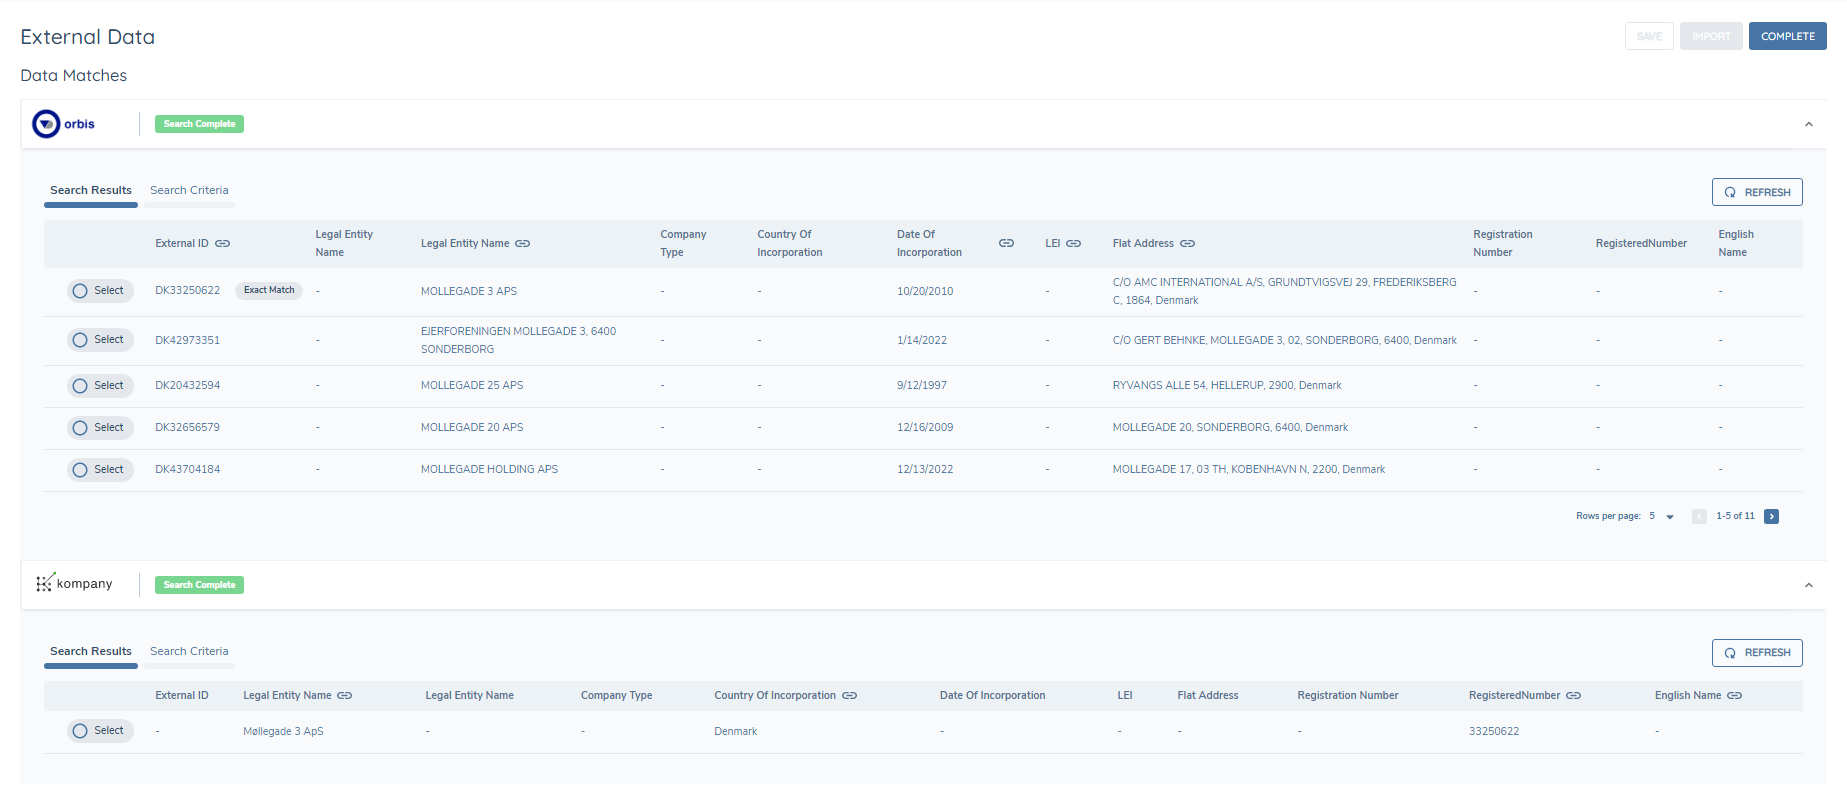
Task: Click registered number 33250622
Action: tap(1494, 732)
